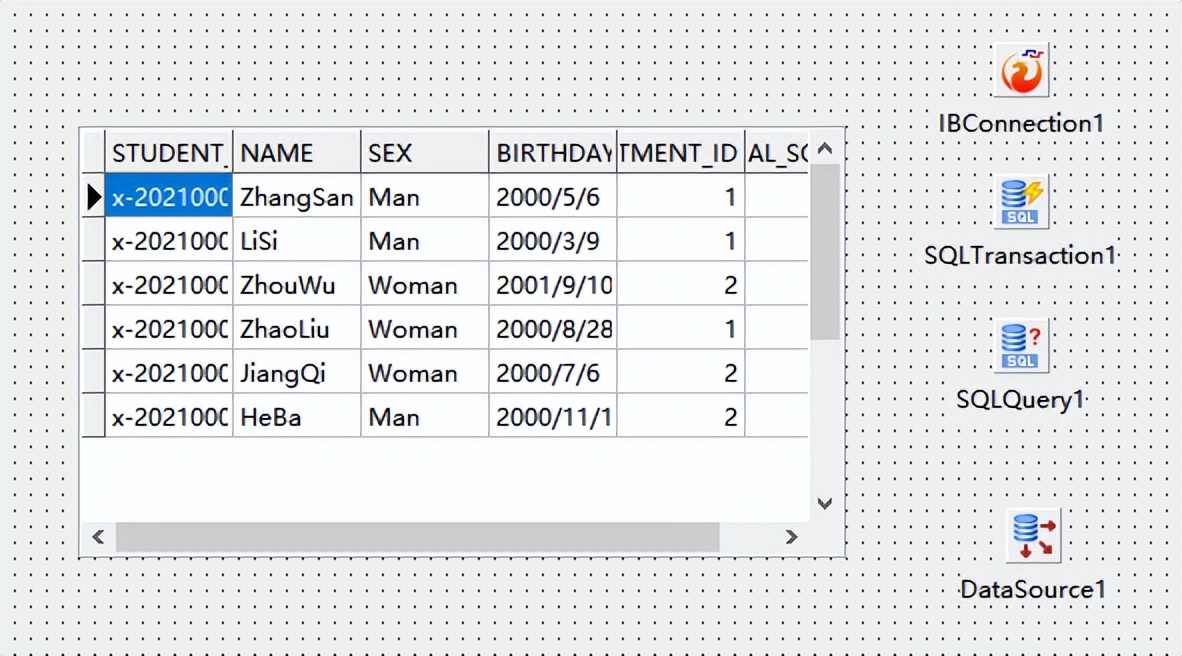Screen dimensions: 1182x656
Task: Click the 2000/8/28 birthday cell
Action: [x=552, y=329]
